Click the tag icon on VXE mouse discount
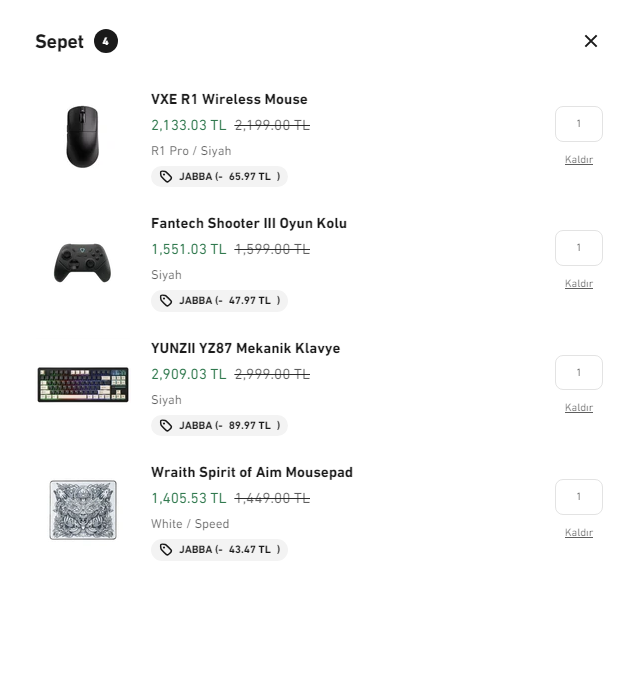Screen dimensions: 640x683 [x=166, y=177]
